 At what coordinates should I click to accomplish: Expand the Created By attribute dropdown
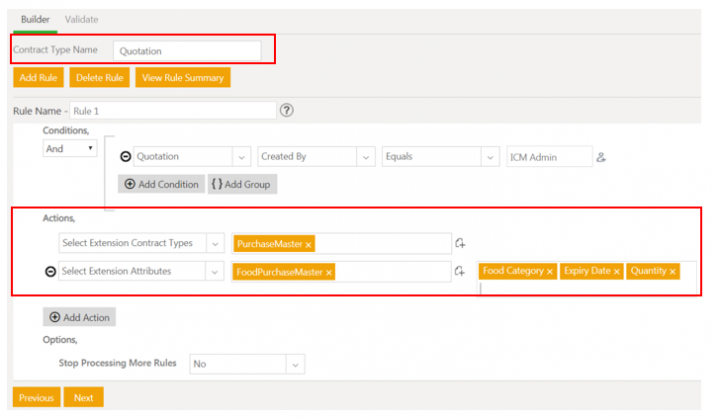point(366,157)
